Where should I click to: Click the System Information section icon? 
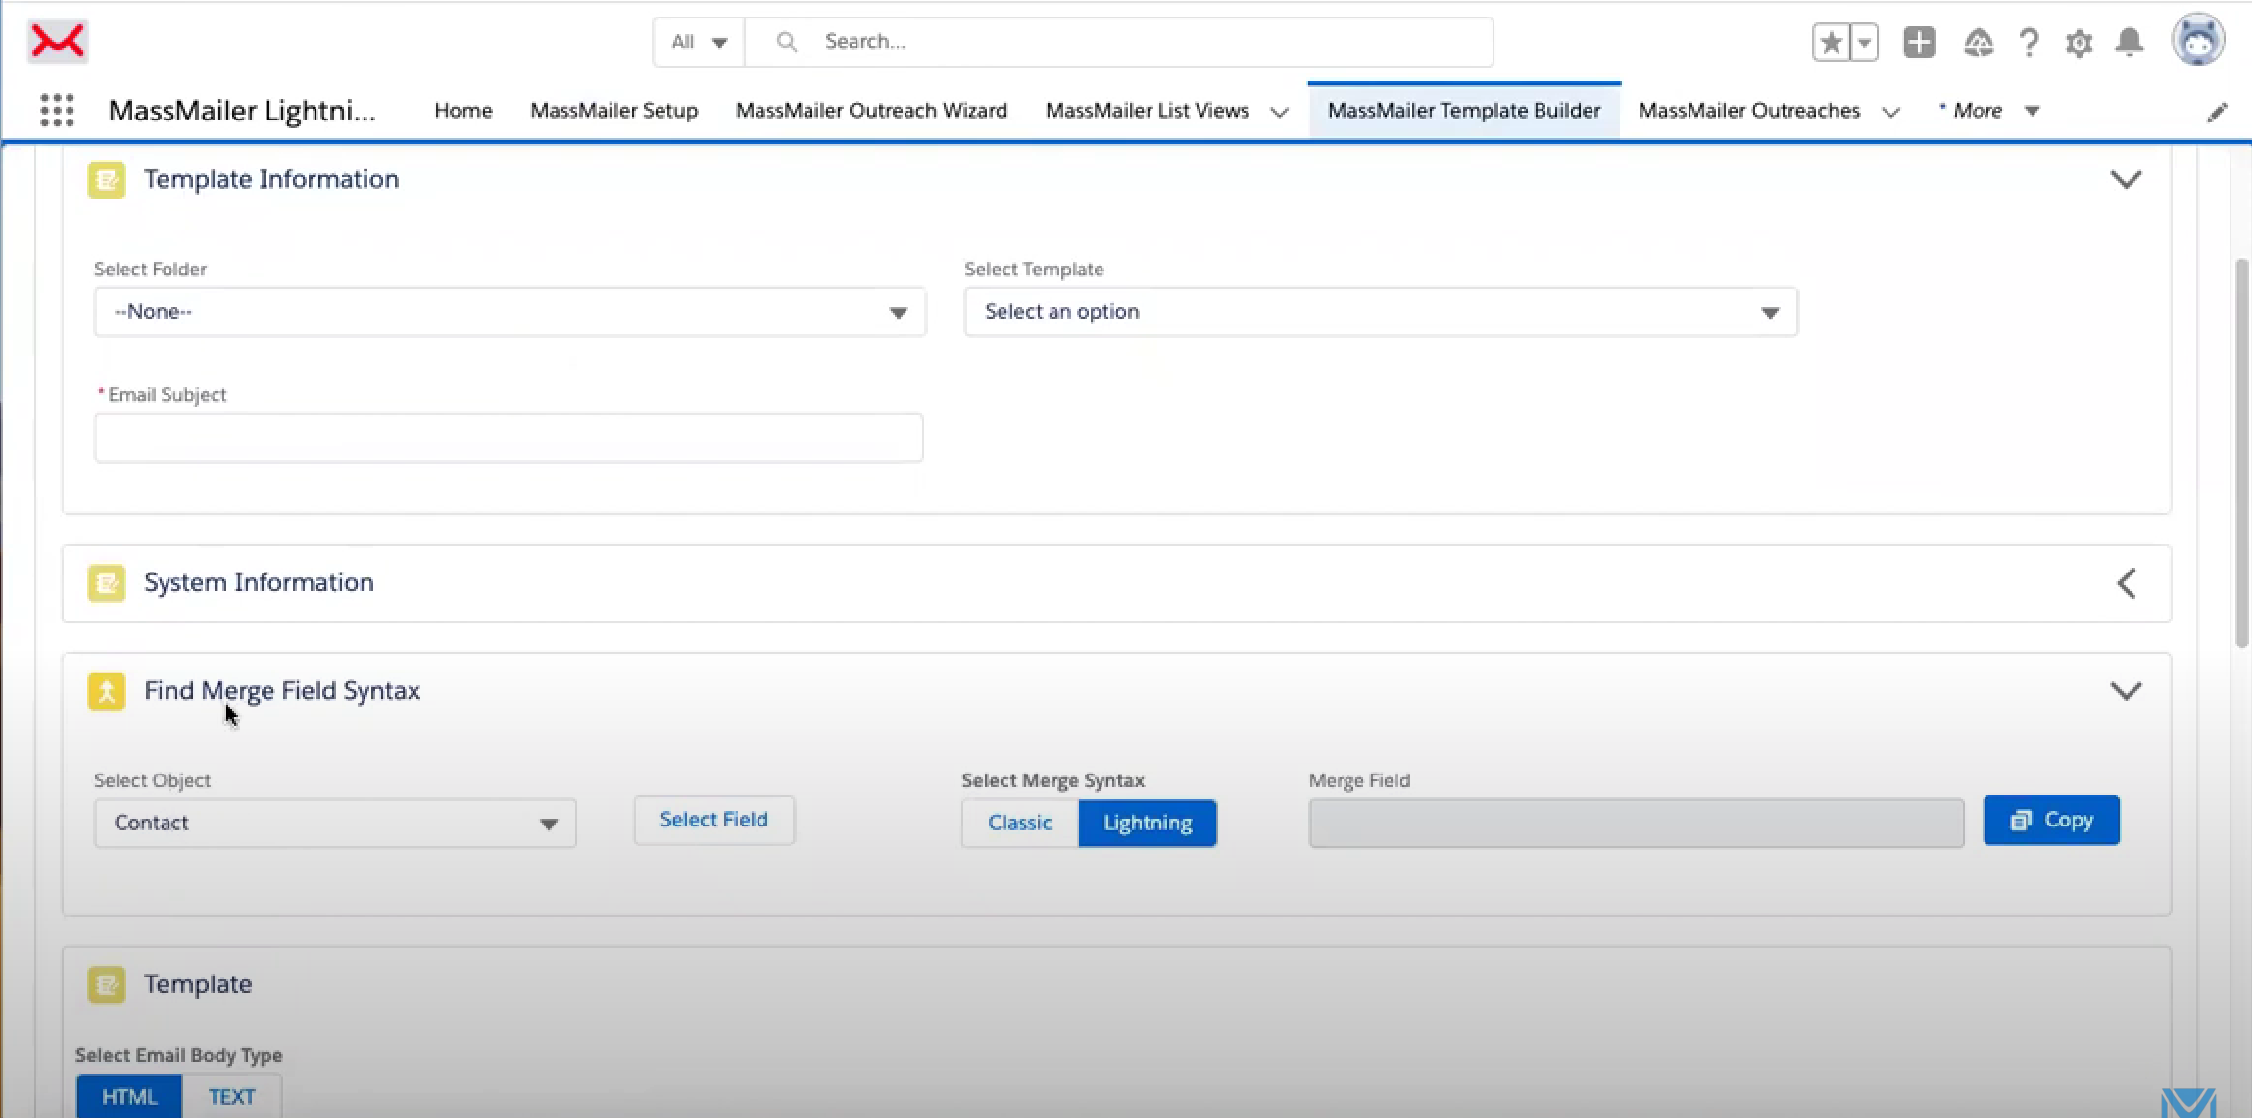(x=106, y=583)
